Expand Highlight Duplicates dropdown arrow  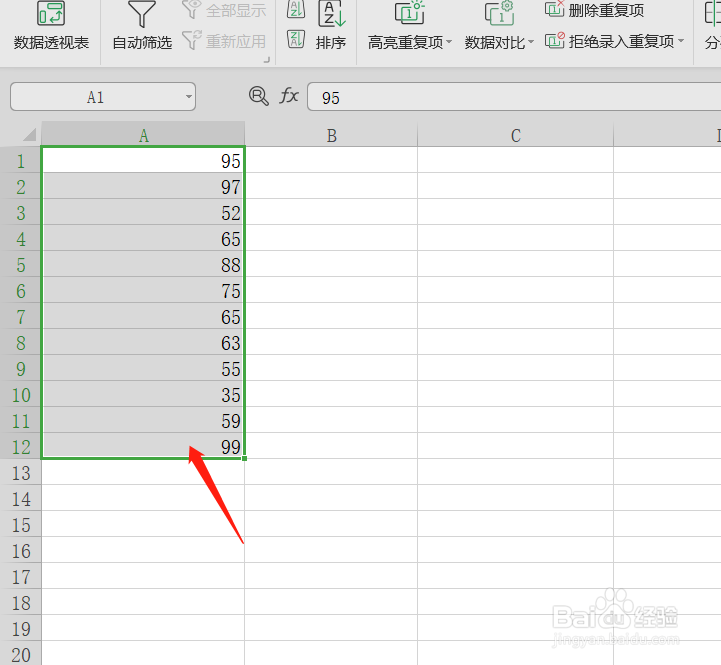coord(449,42)
